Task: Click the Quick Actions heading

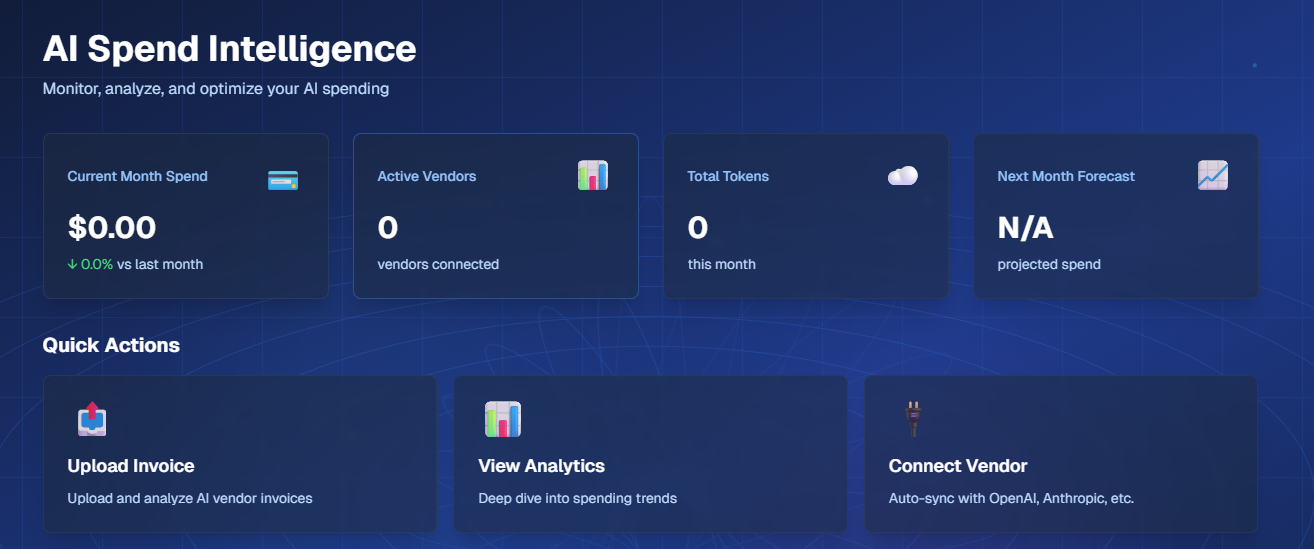Action: (111, 345)
